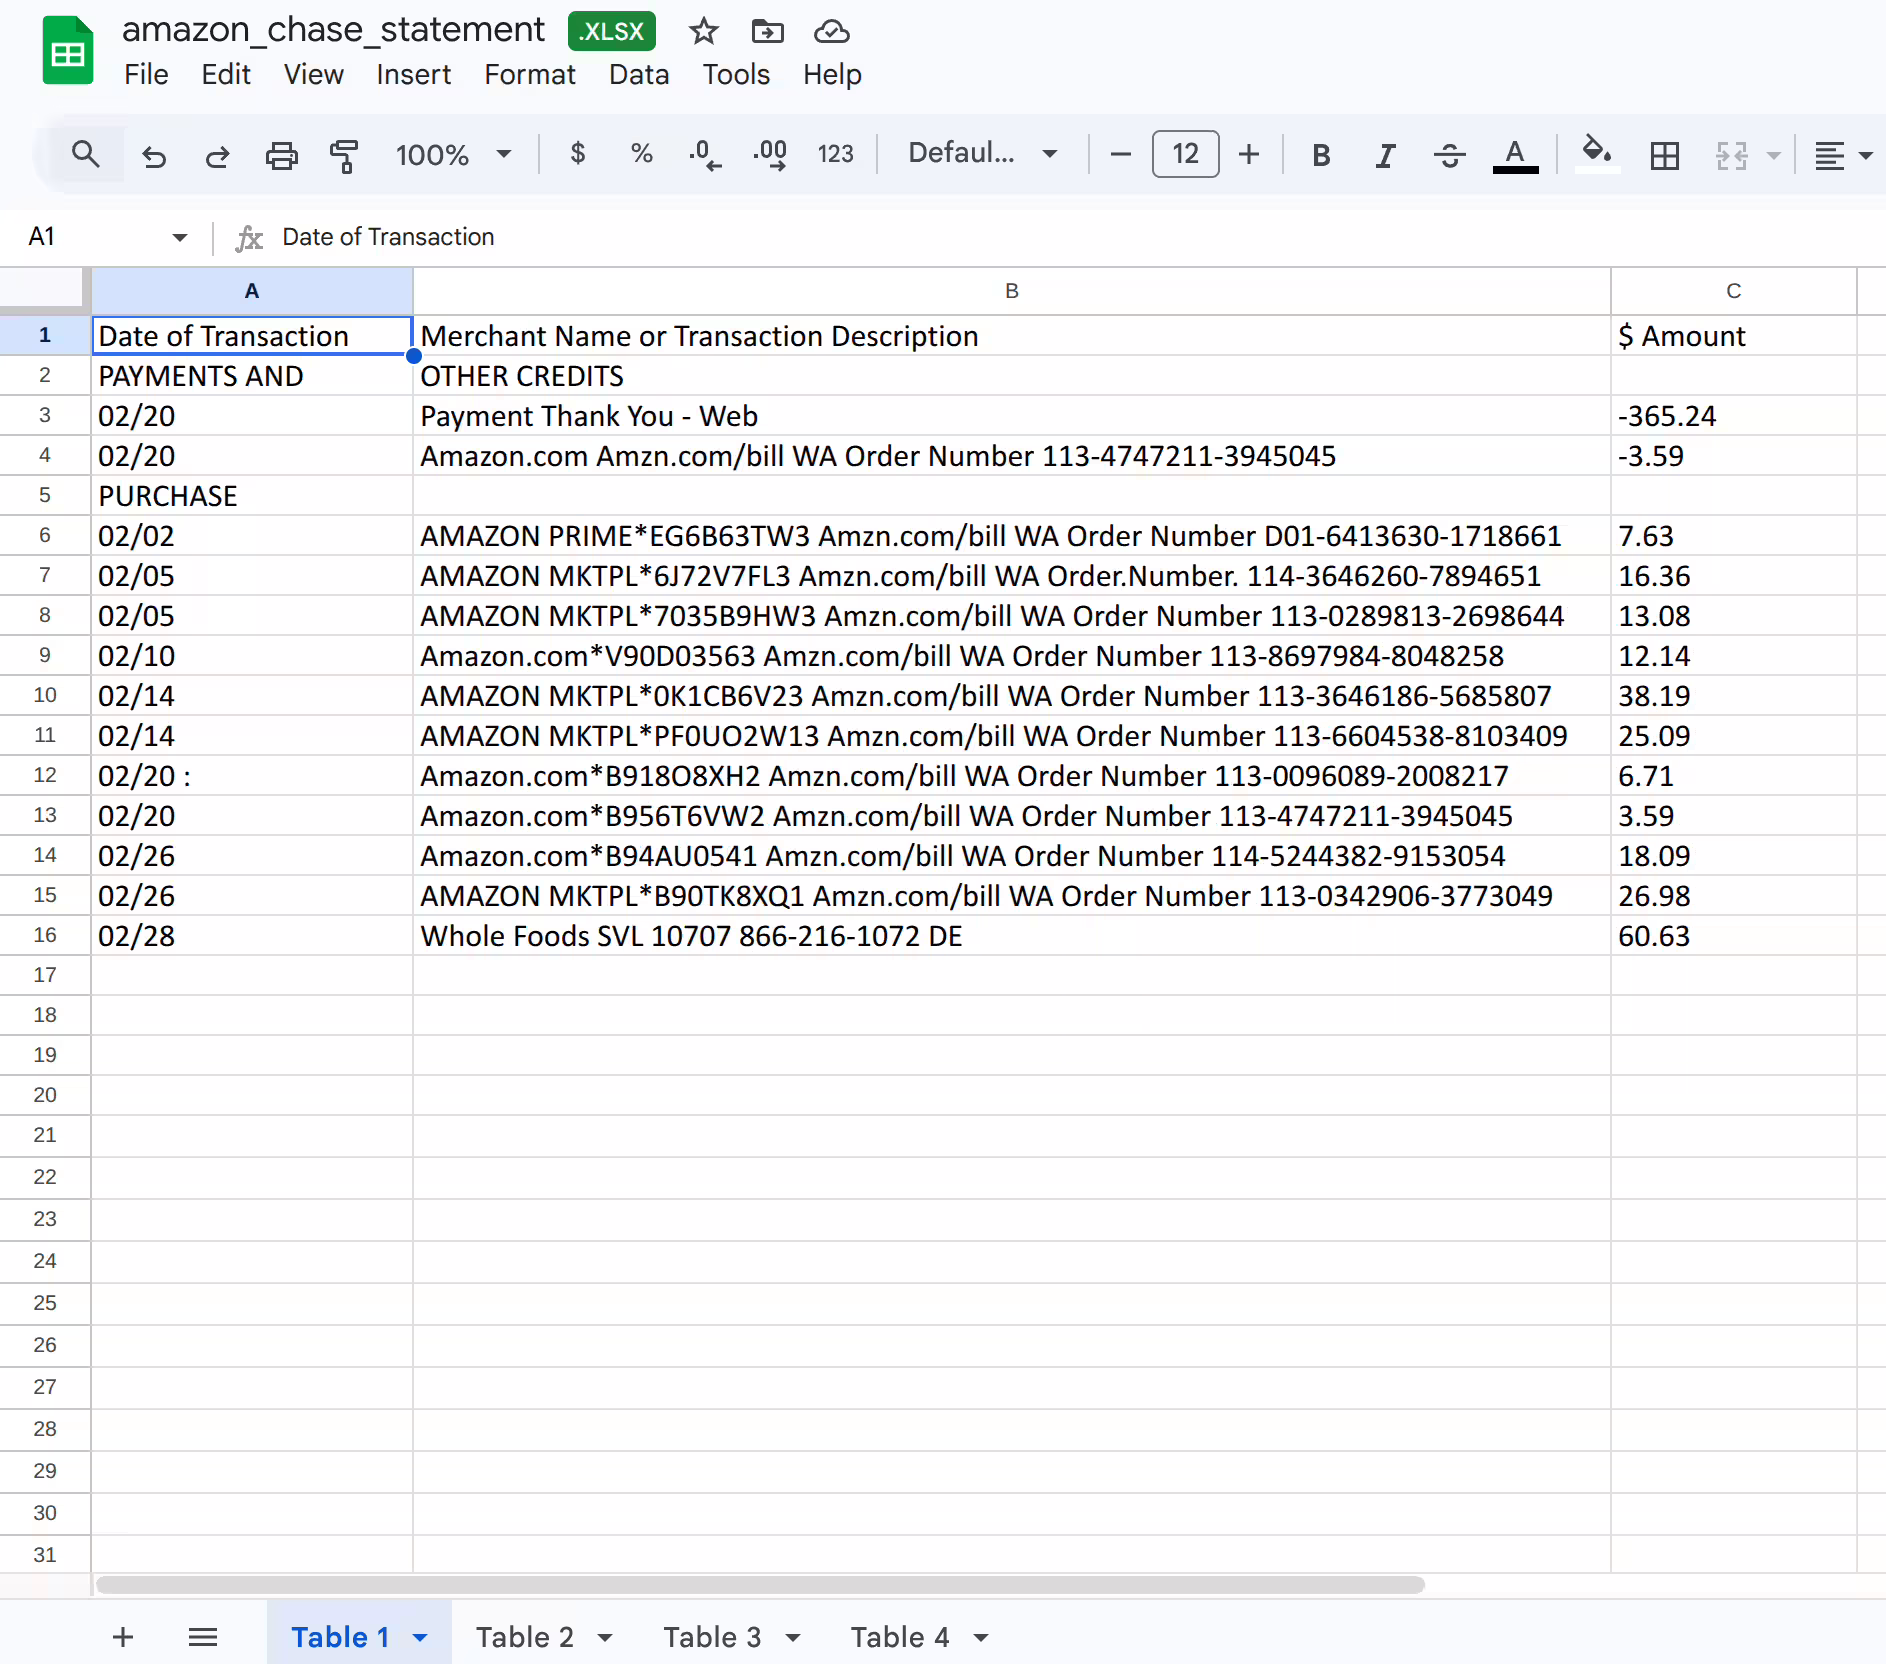Click the Print icon
Screen dimensions: 1886x1664
281,154
